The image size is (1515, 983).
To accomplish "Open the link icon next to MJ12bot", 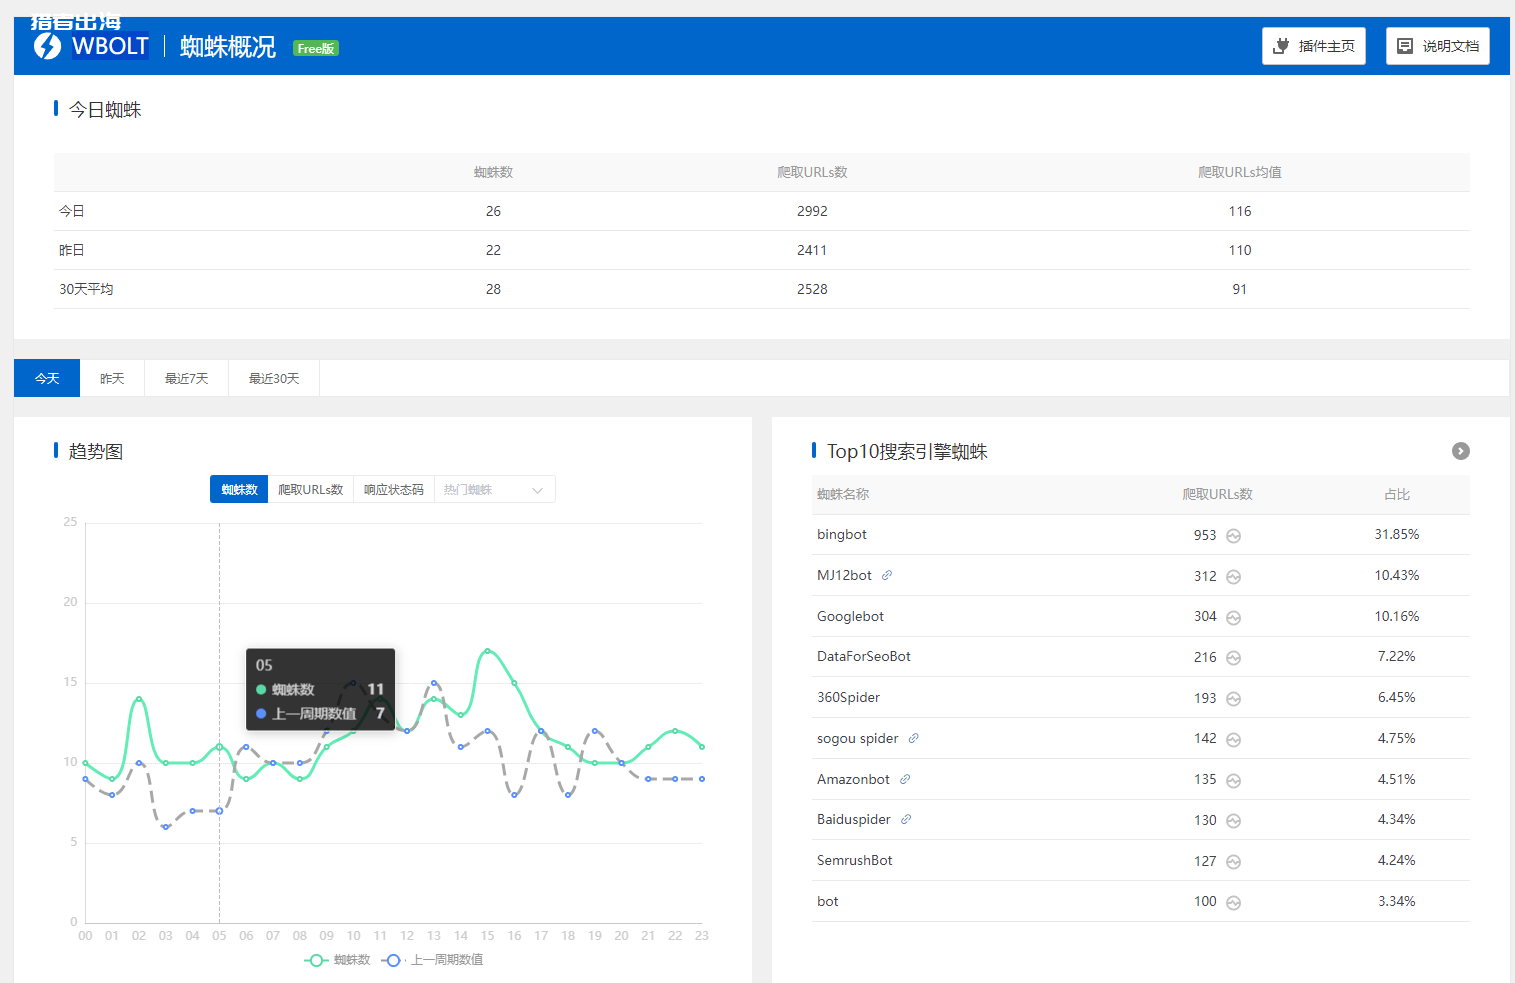I will pyautogui.click(x=887, y=575).
